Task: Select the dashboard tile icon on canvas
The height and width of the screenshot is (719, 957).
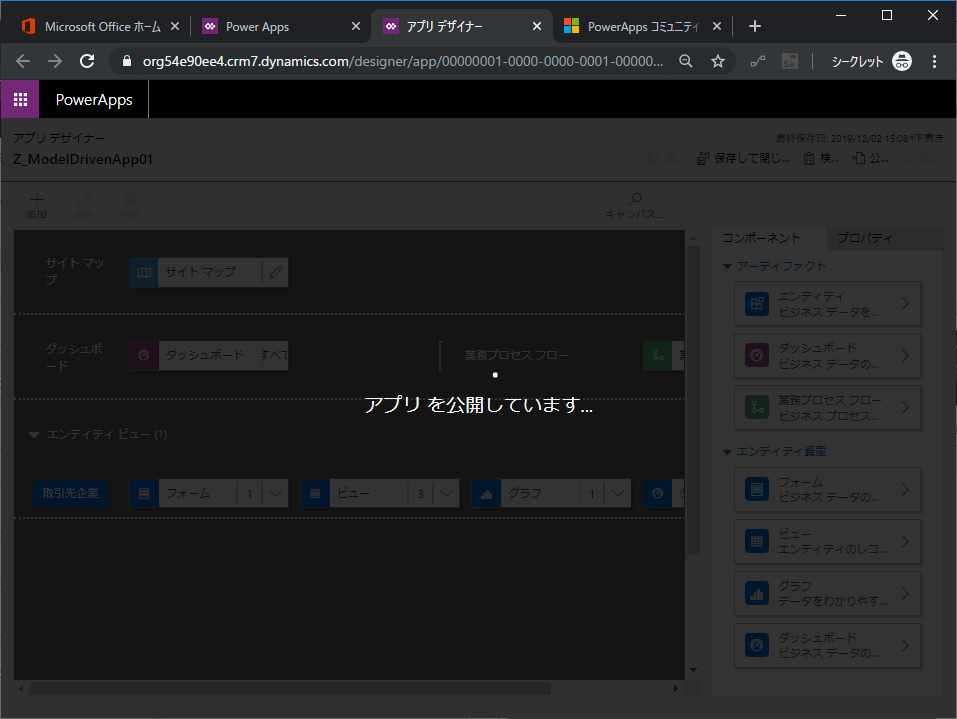Action: click(x=144, y=355)
